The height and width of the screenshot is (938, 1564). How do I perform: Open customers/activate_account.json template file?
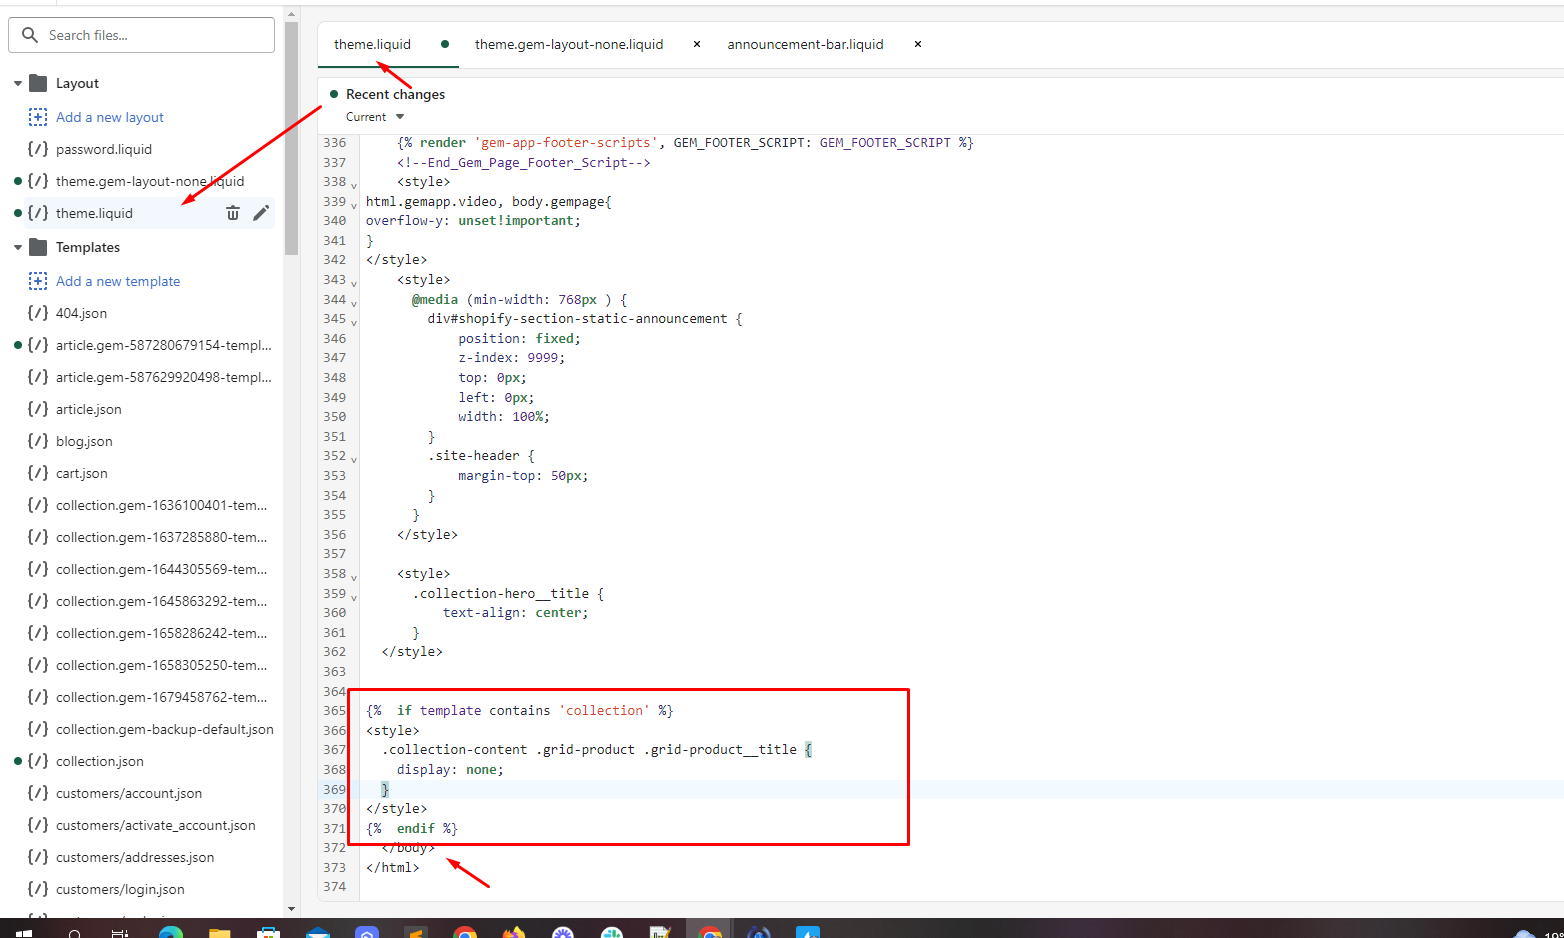pos(156,825)
